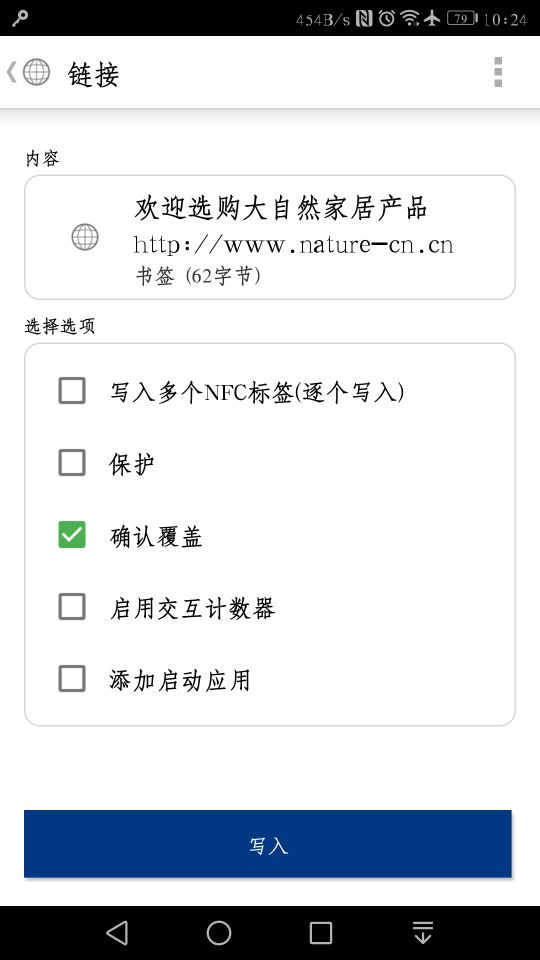Open the three-dot overflow menu
540x960 pixels.
pos(498,72)
